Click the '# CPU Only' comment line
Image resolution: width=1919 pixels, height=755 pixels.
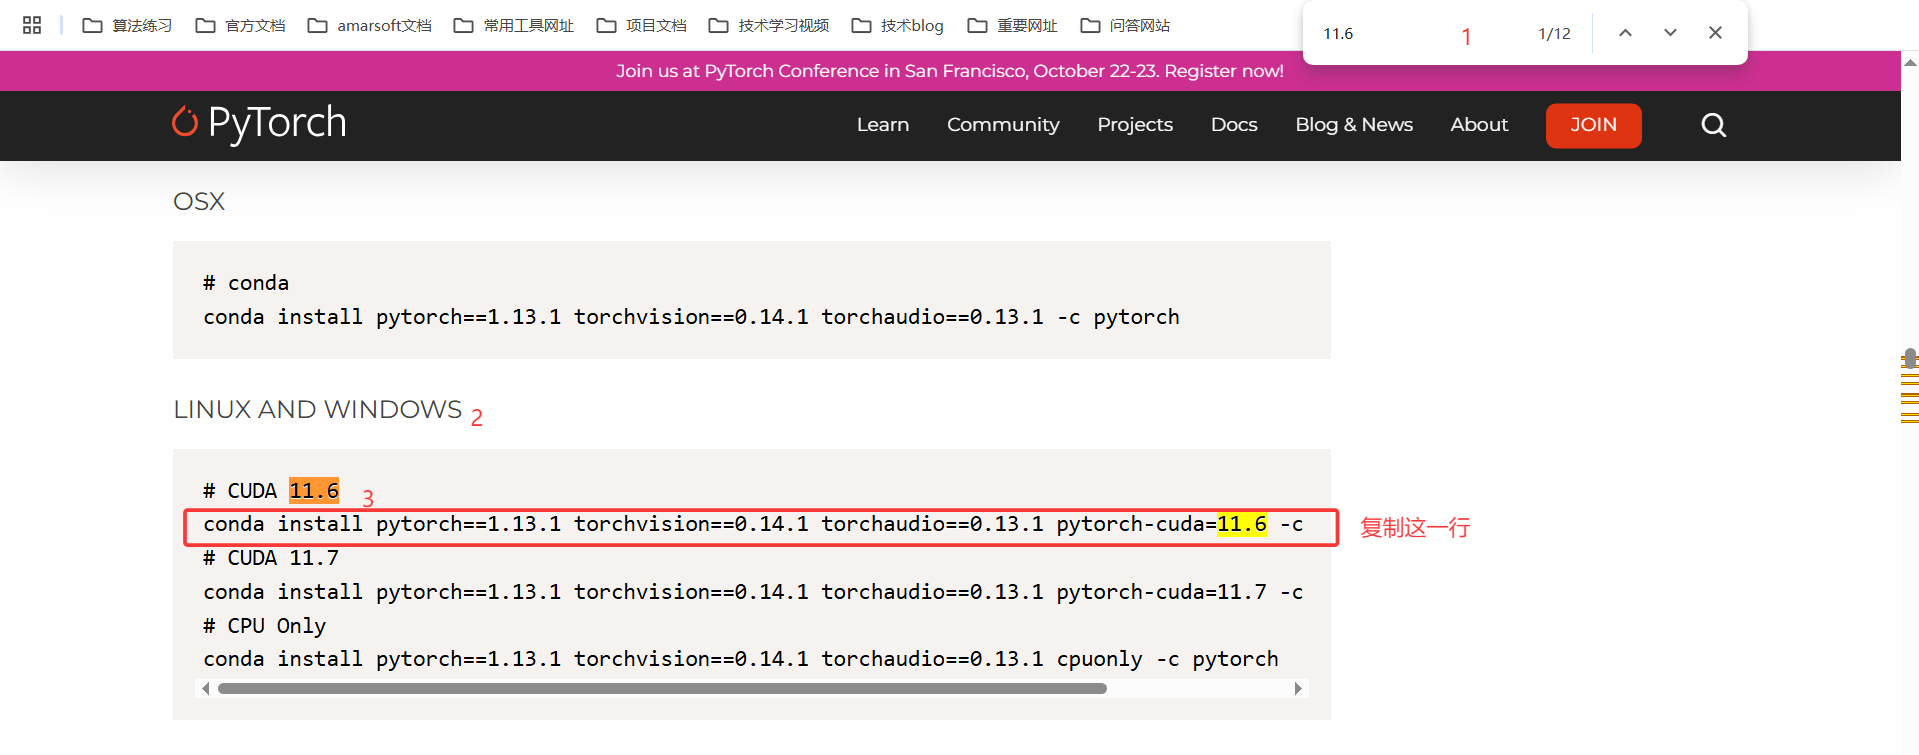pos(264,626)
